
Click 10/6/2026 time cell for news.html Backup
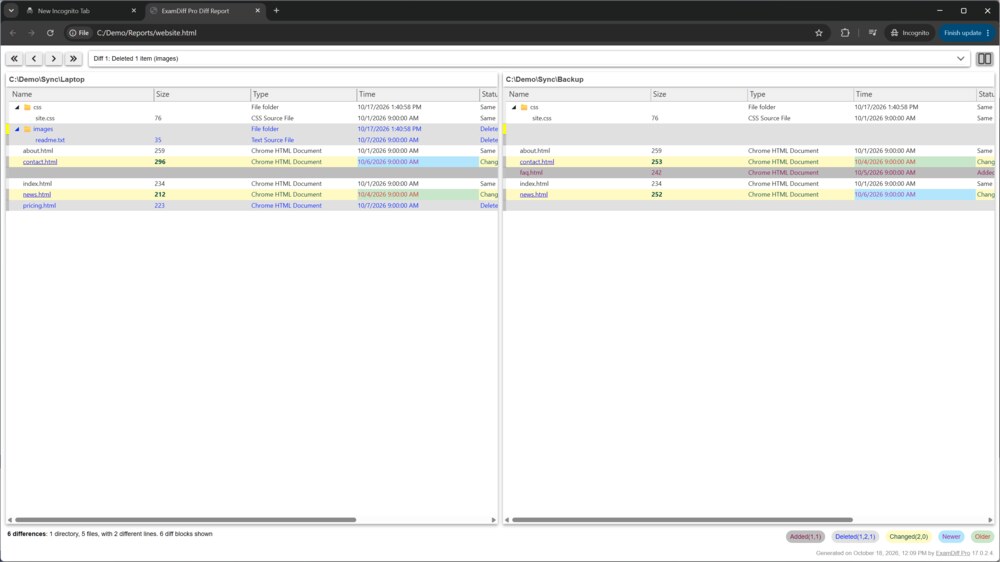click(915, 195)
